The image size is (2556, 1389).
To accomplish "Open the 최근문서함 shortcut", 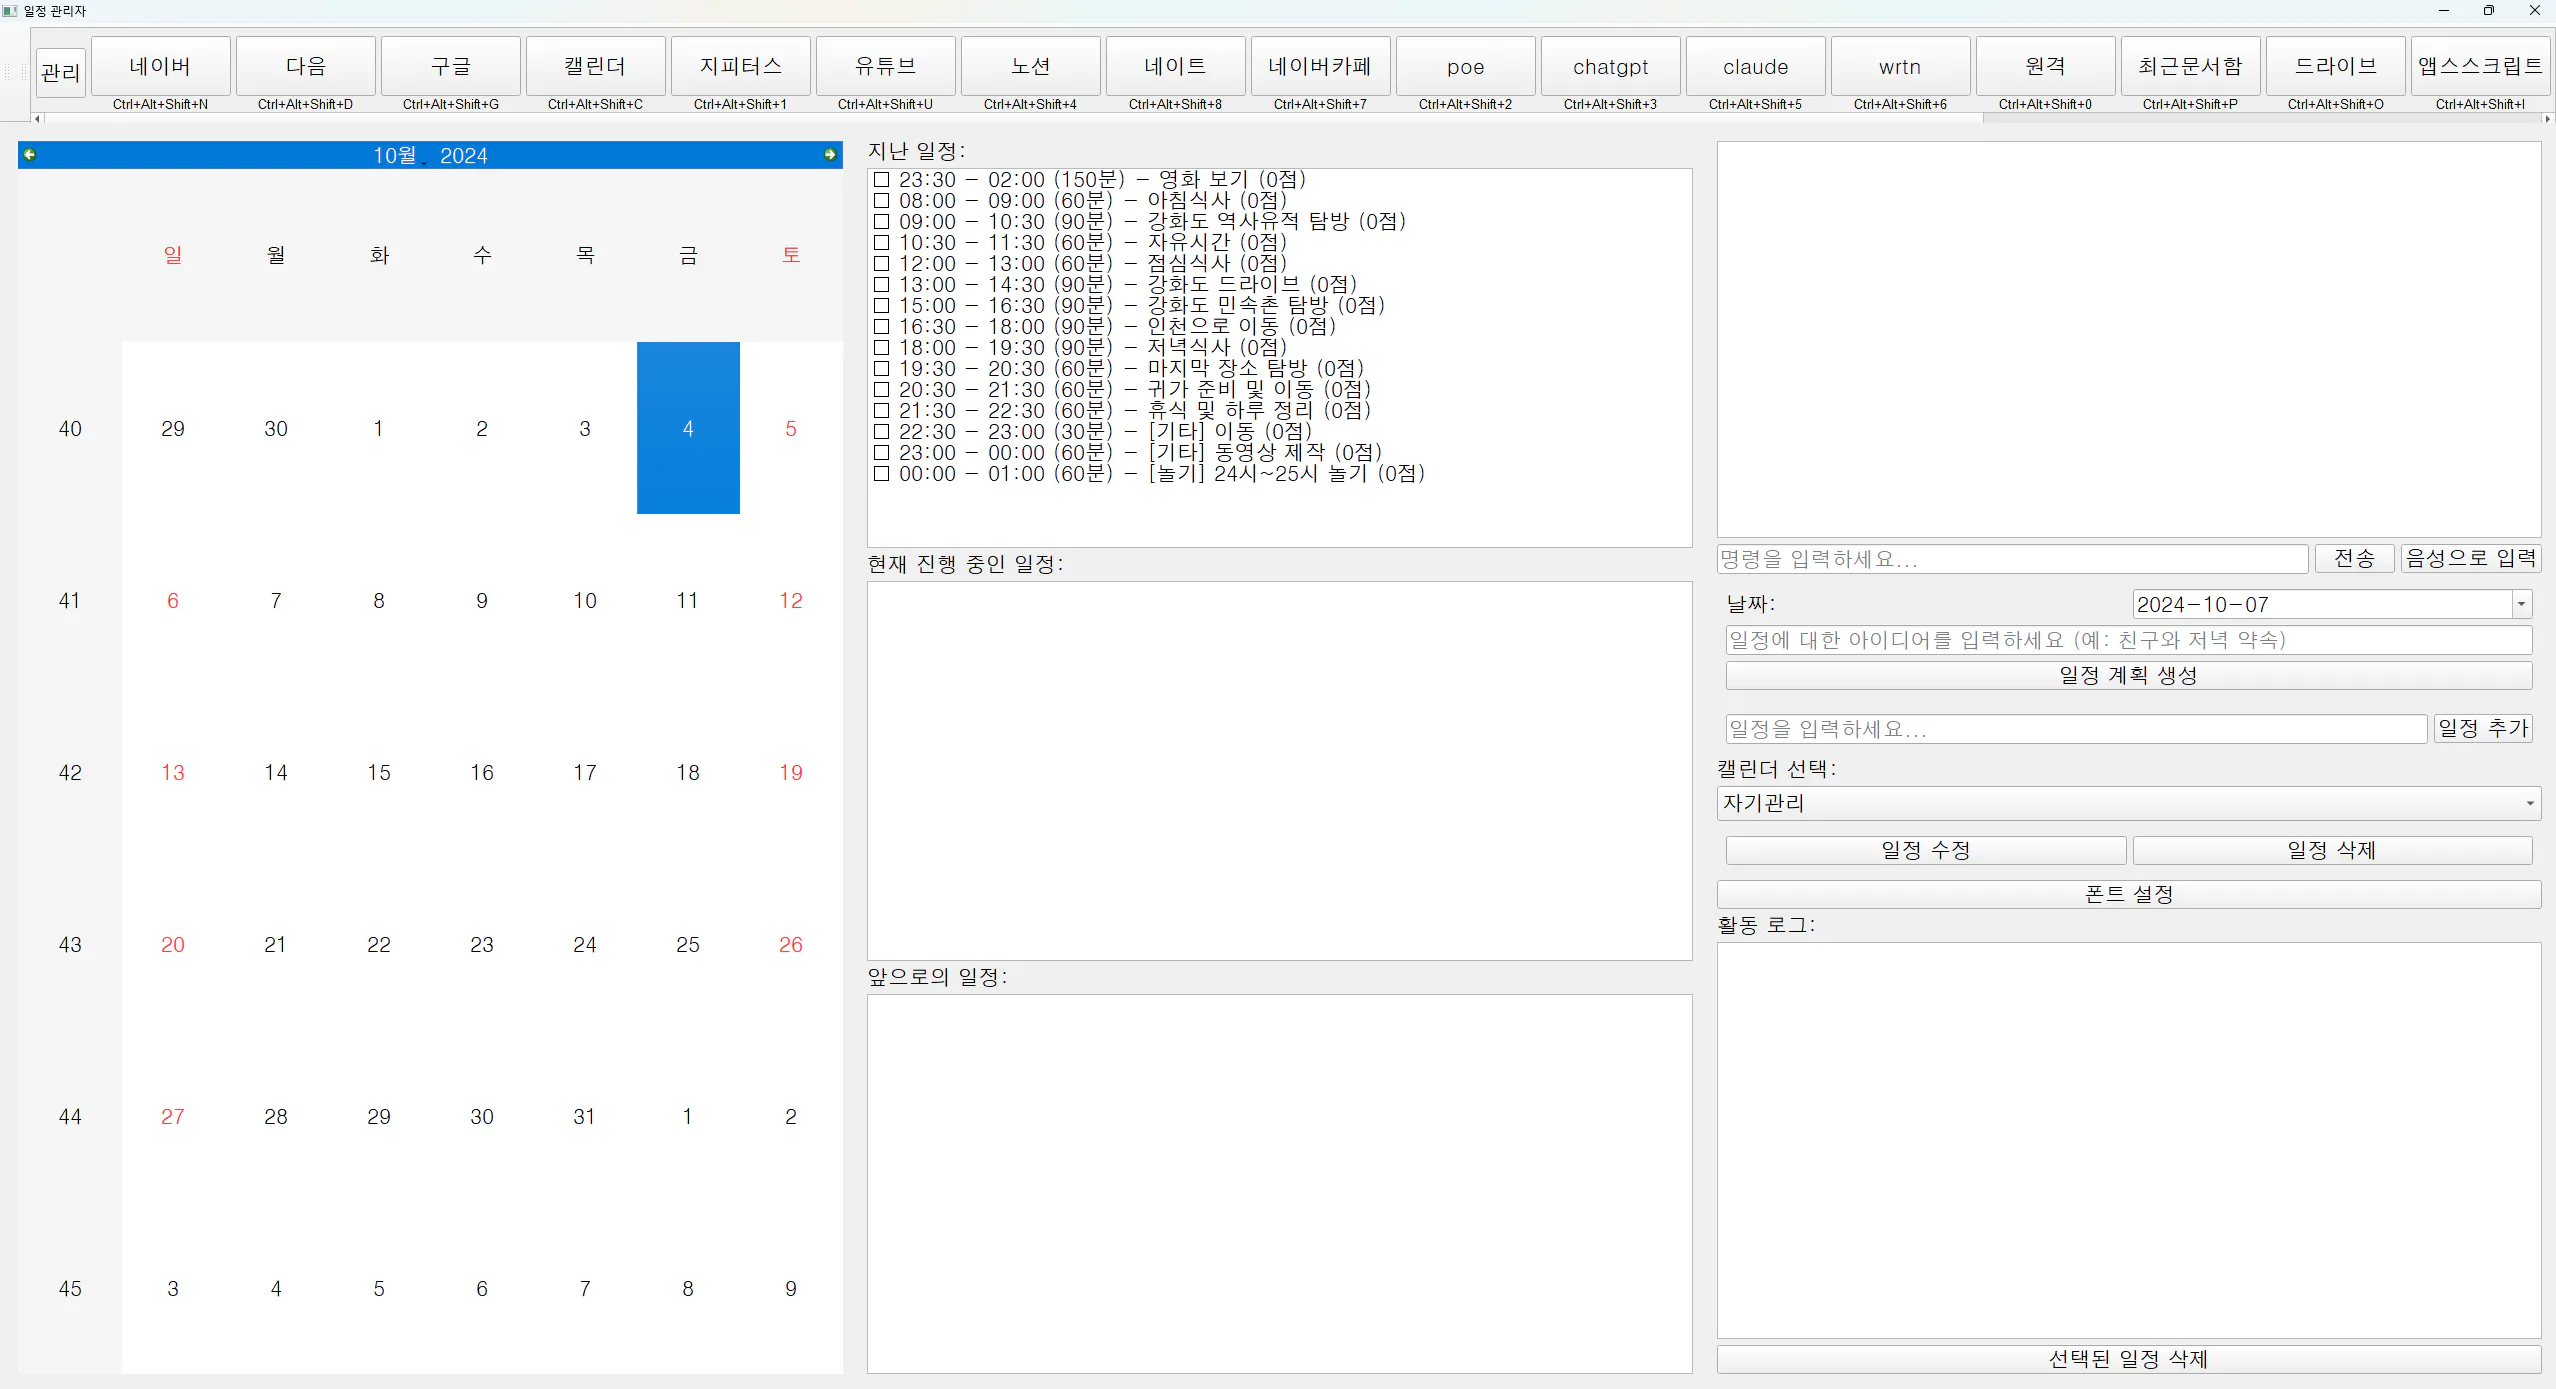I will pyautogui.click(x=2190, y=66).
